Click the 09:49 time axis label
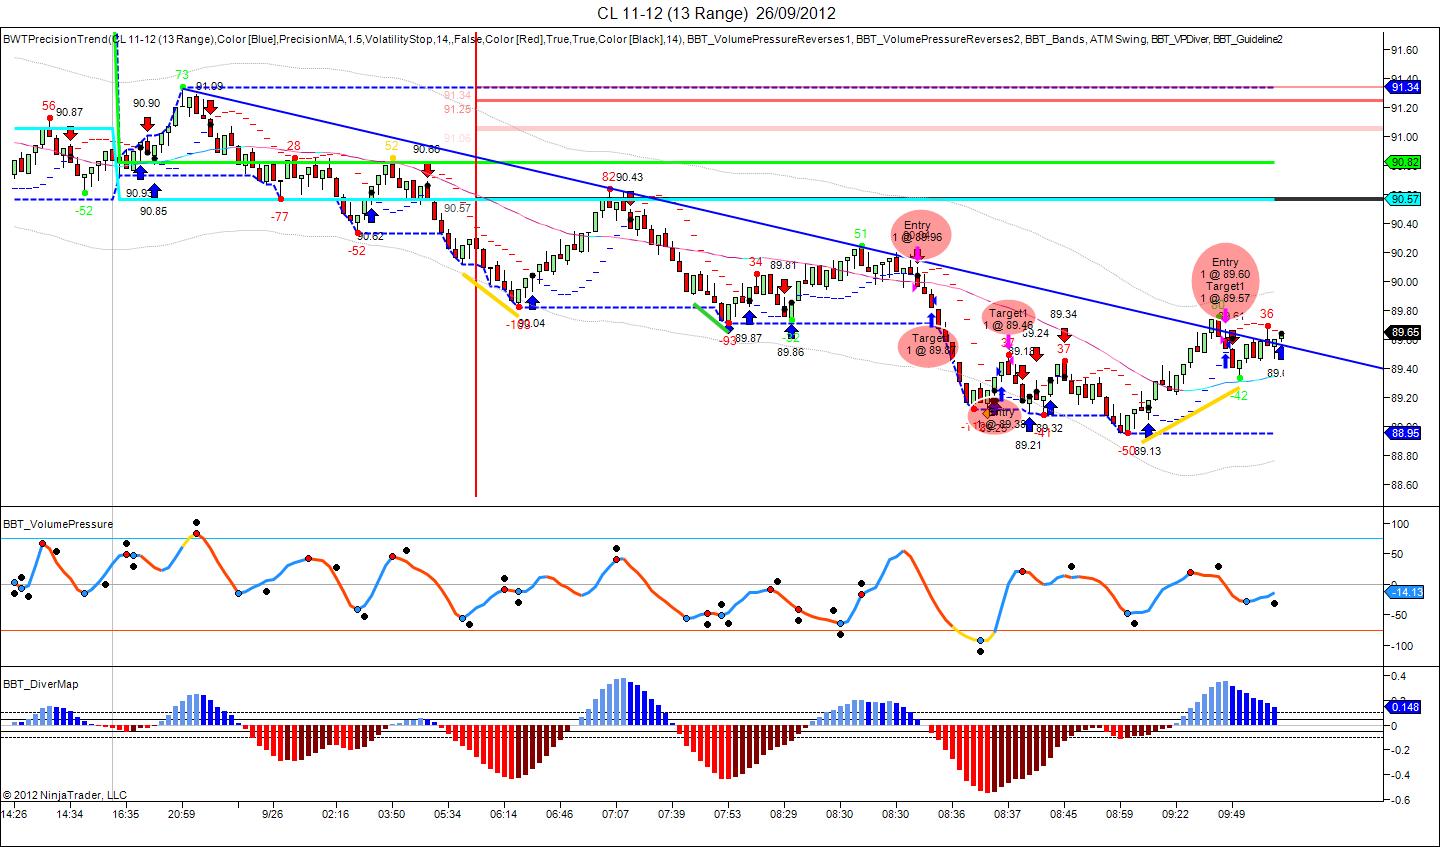 1233,814
